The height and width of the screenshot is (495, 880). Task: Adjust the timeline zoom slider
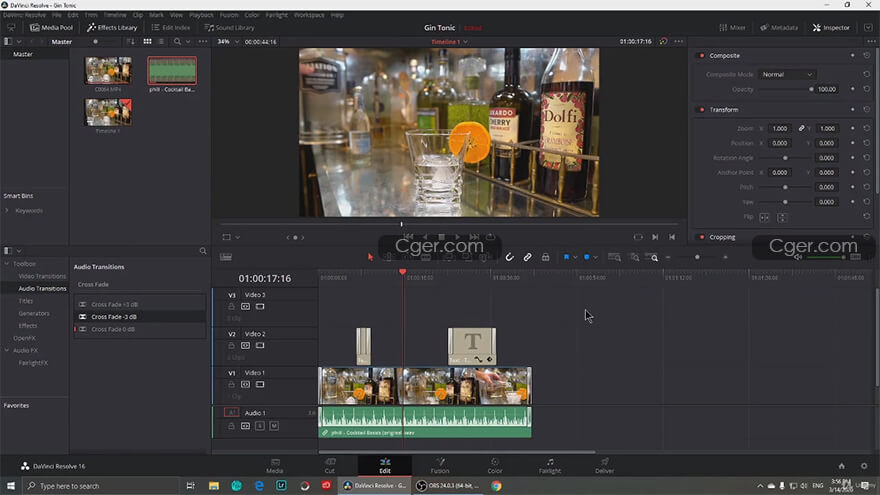(x=696, y=257)
